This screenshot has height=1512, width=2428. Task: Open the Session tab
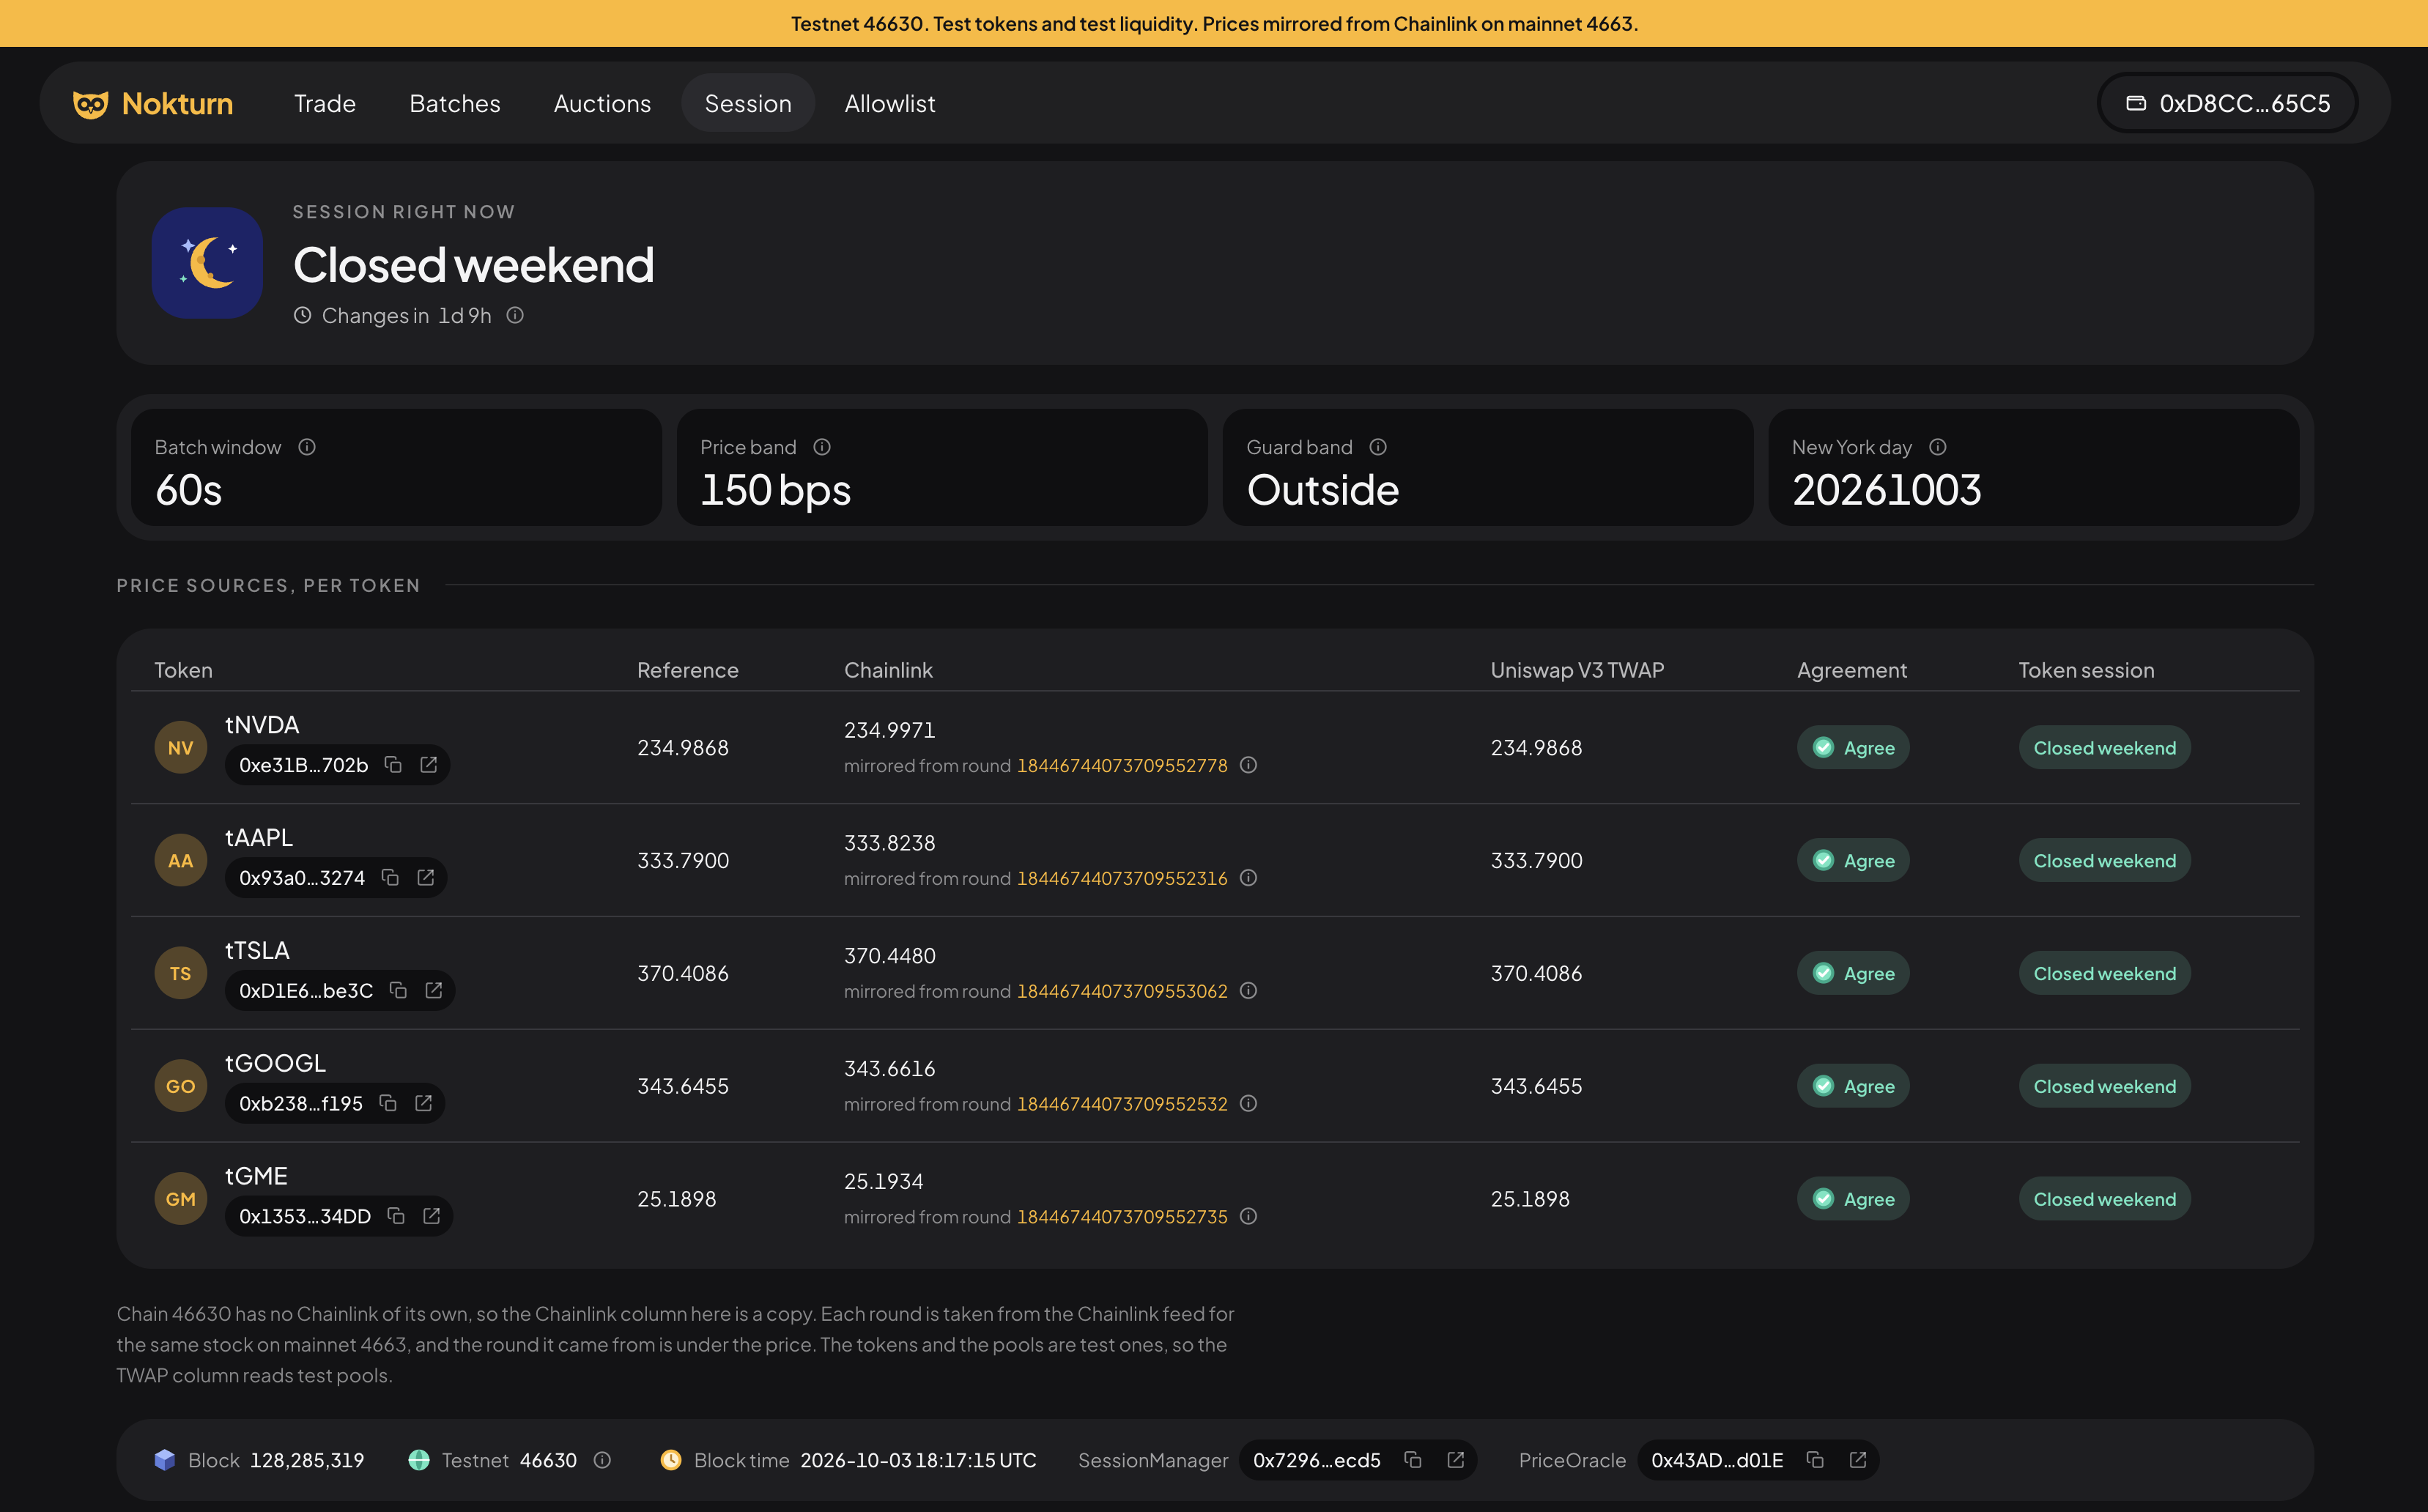(748, 103)
